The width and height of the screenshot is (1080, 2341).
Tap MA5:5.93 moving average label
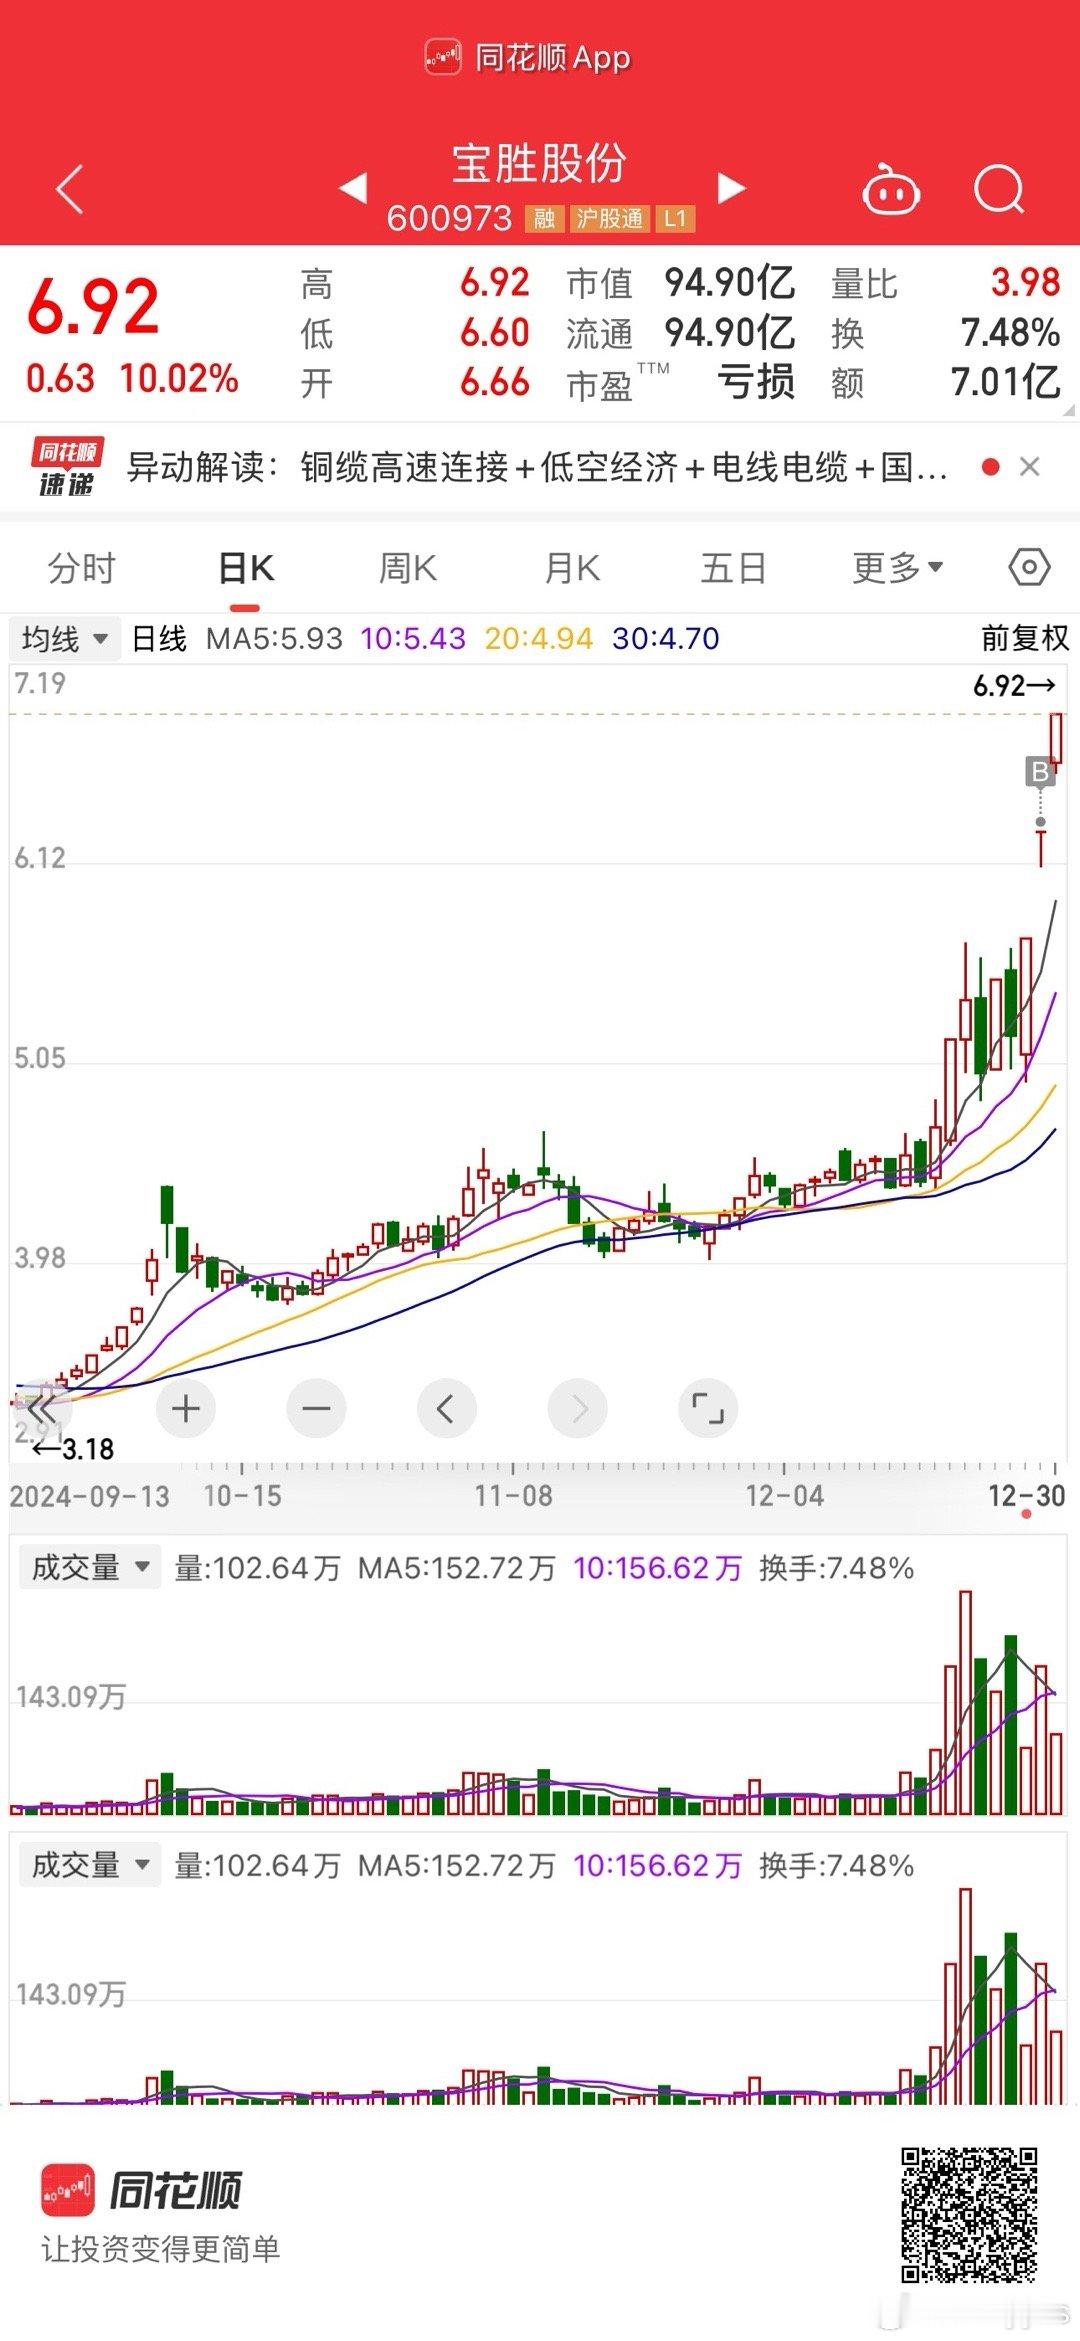tap(274, 638)
